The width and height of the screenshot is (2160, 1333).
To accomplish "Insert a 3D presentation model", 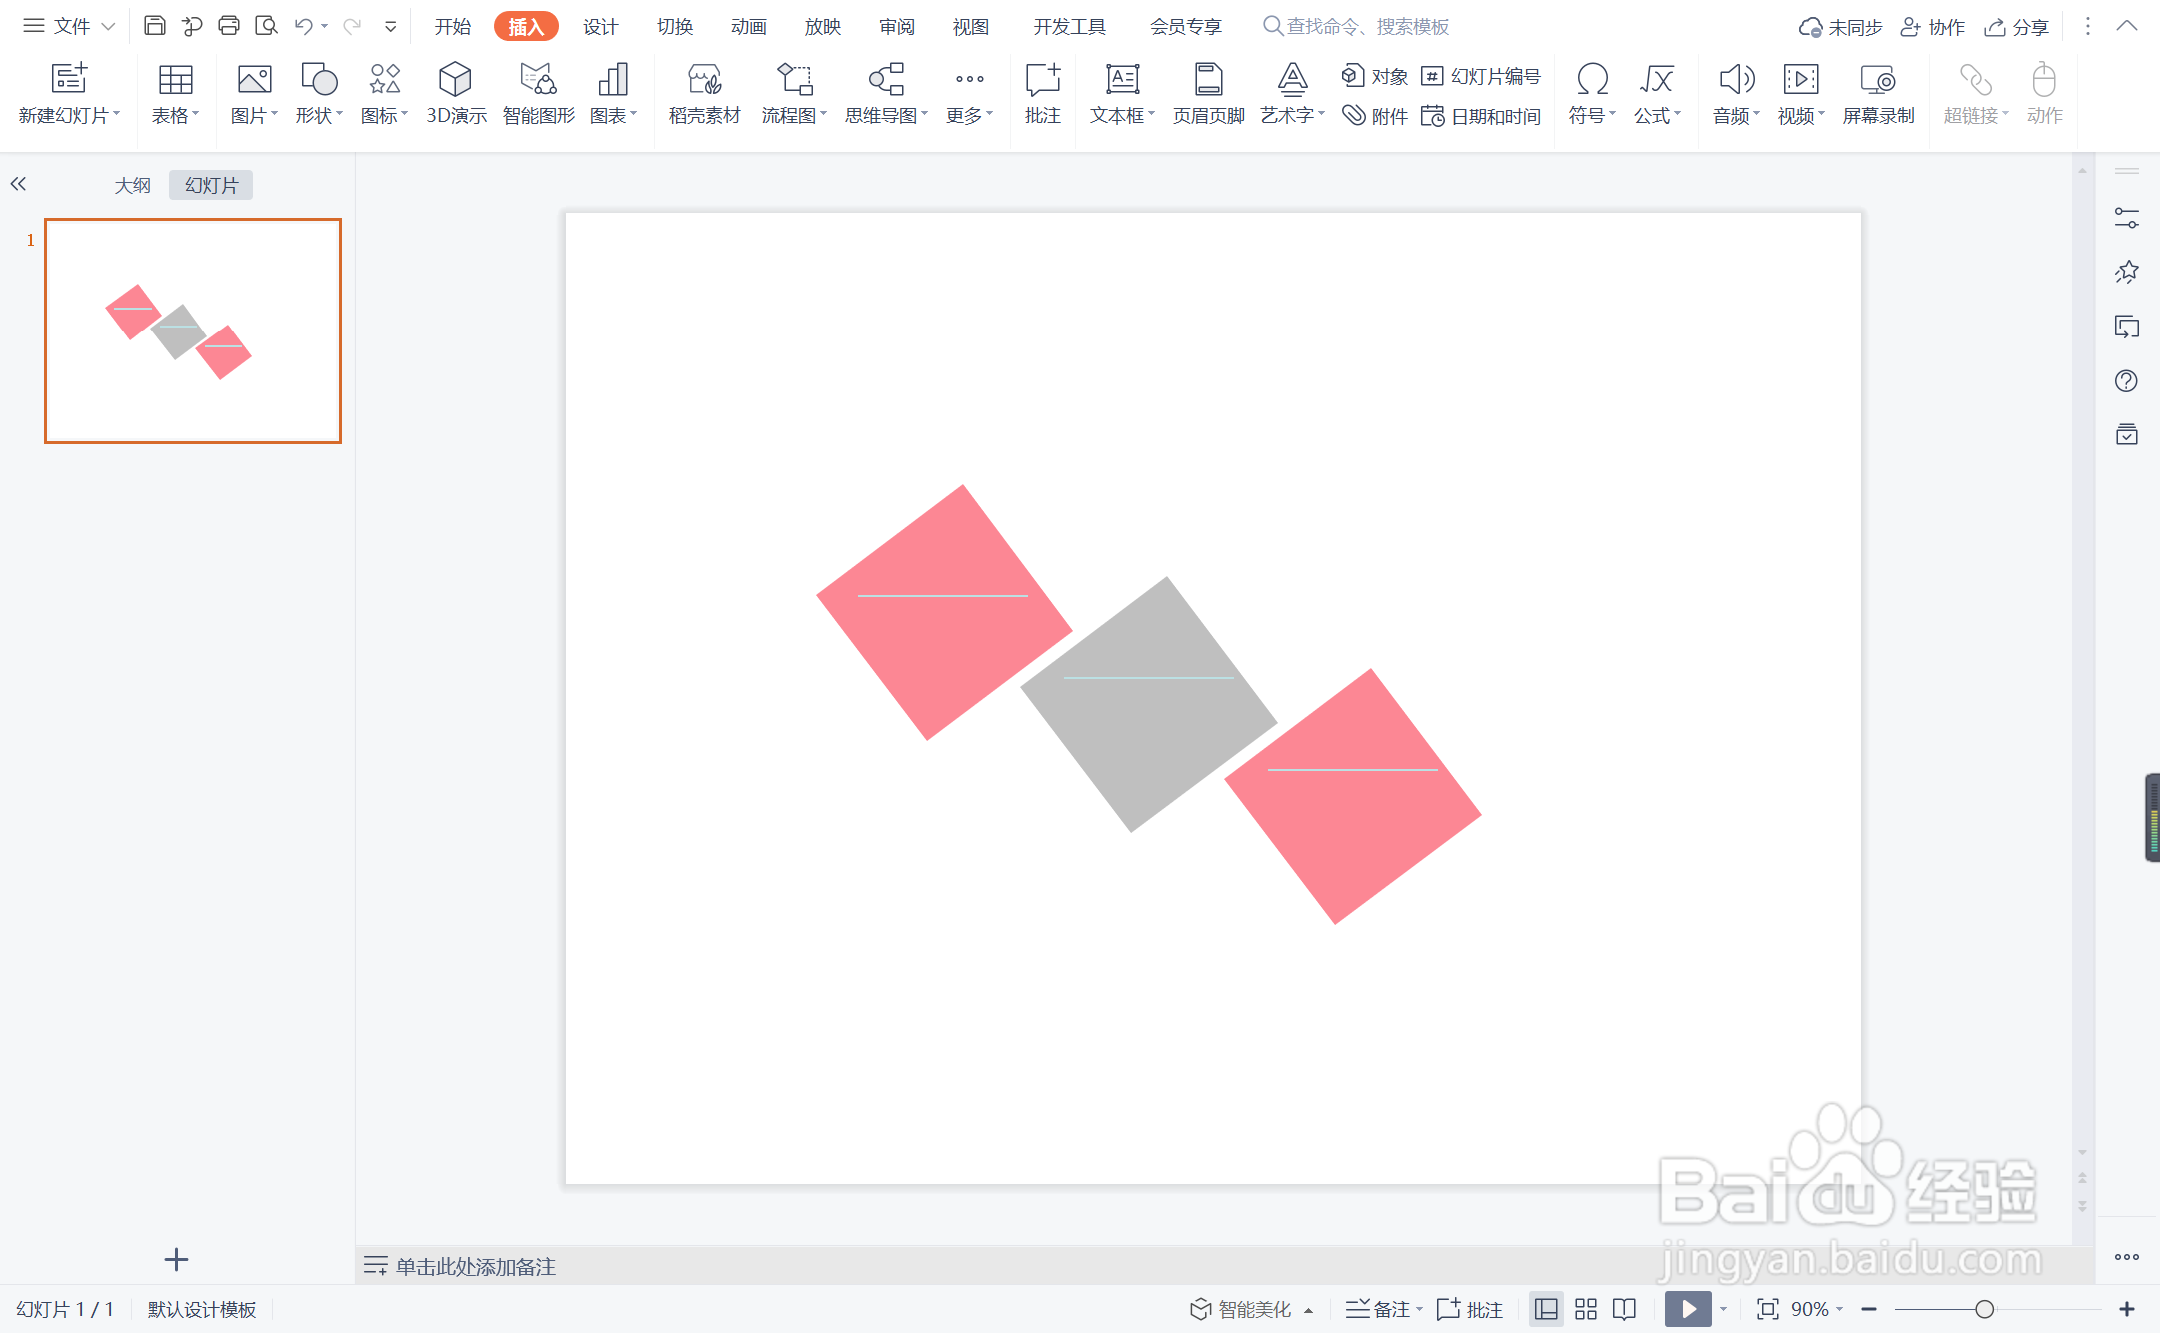I will (x=455, y=93).
